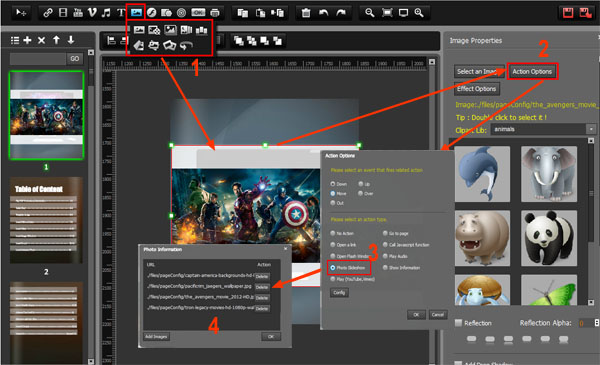Select the Text tool T icon
Screen dimensions: 600x365
[x=121, y=13]
